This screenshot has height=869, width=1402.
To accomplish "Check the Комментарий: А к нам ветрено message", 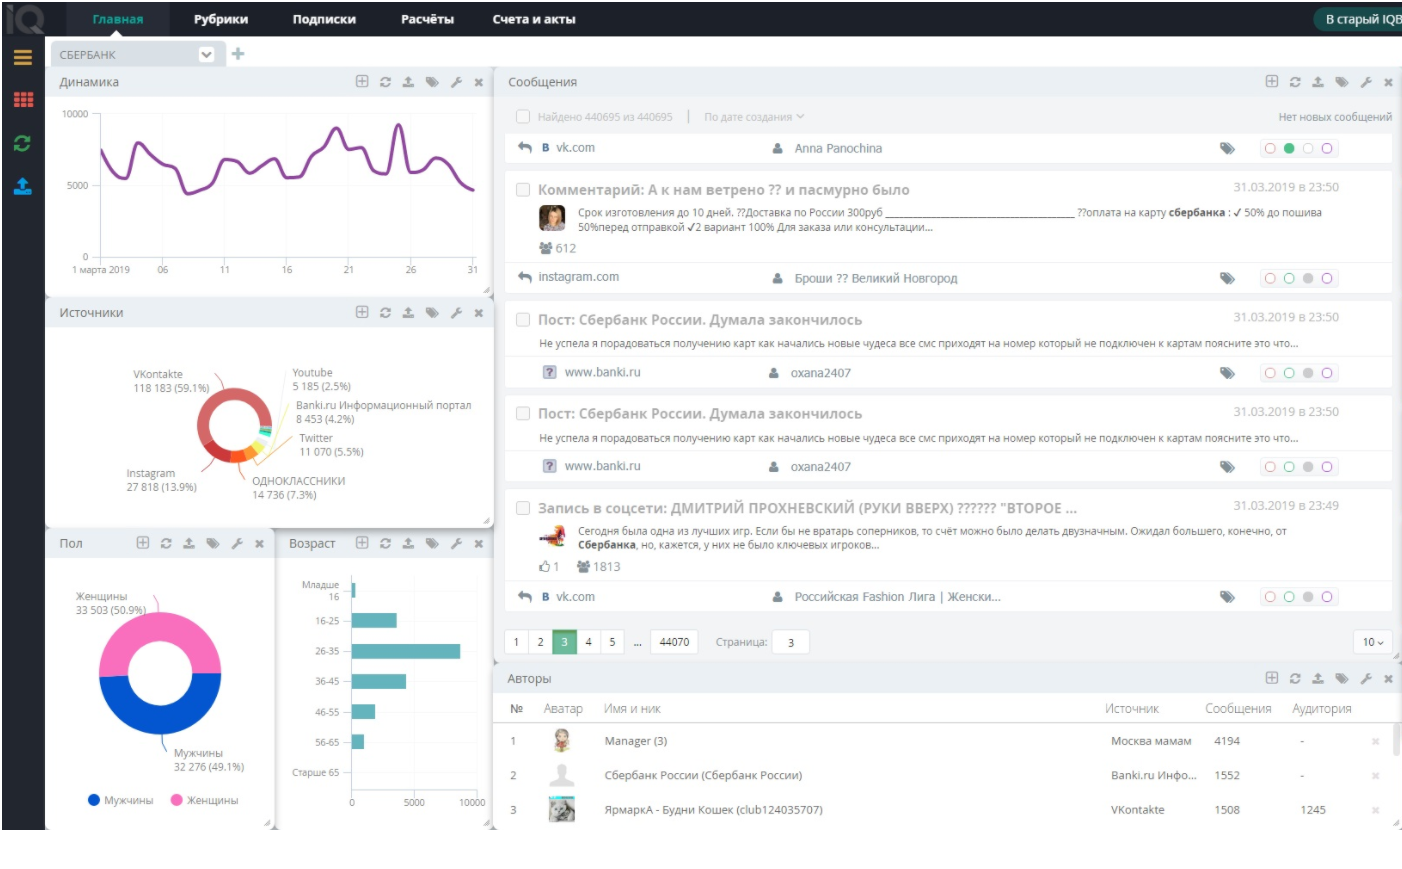I will (x=522, y=189).
